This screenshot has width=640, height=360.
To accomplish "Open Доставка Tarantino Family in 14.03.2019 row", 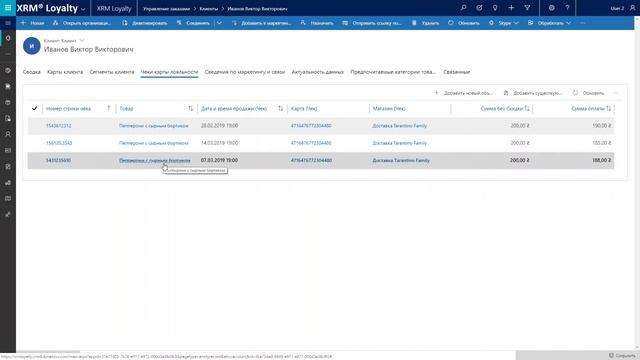I will coord(399,143).
